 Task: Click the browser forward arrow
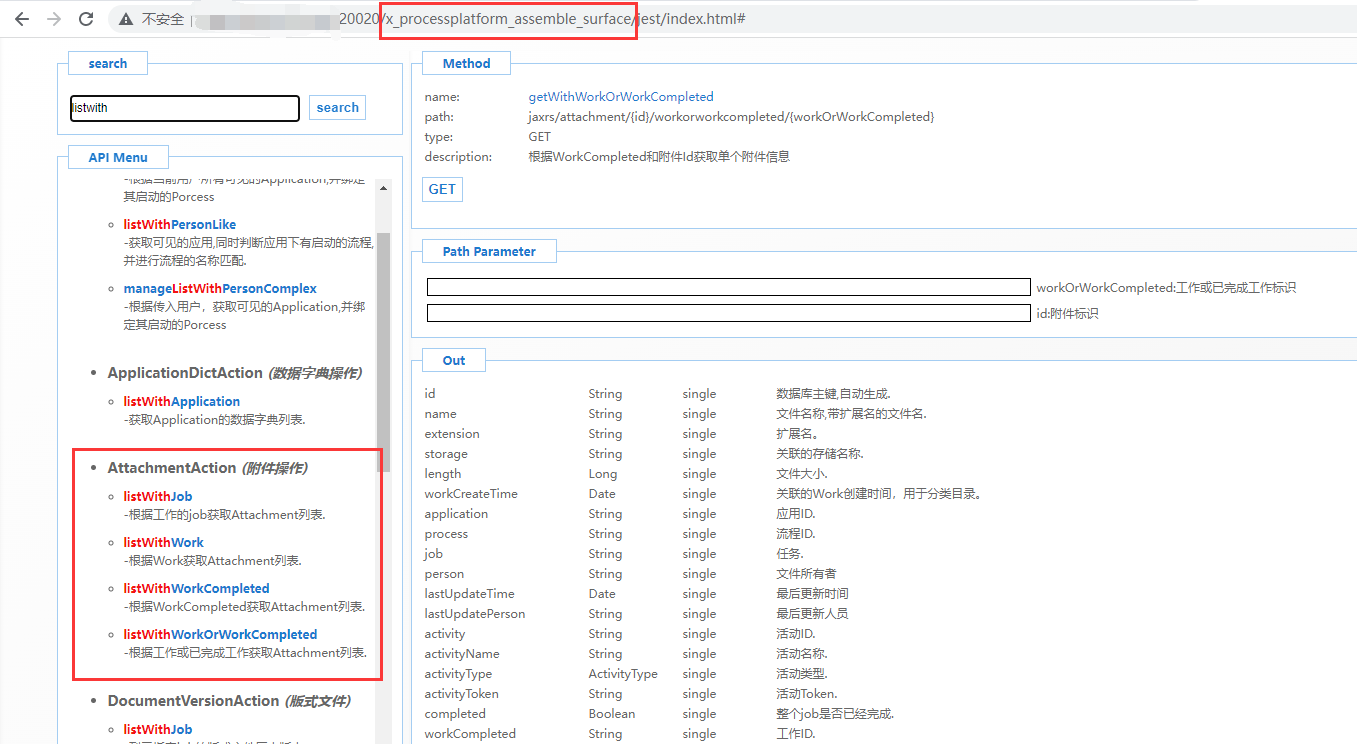coord(54,19)
